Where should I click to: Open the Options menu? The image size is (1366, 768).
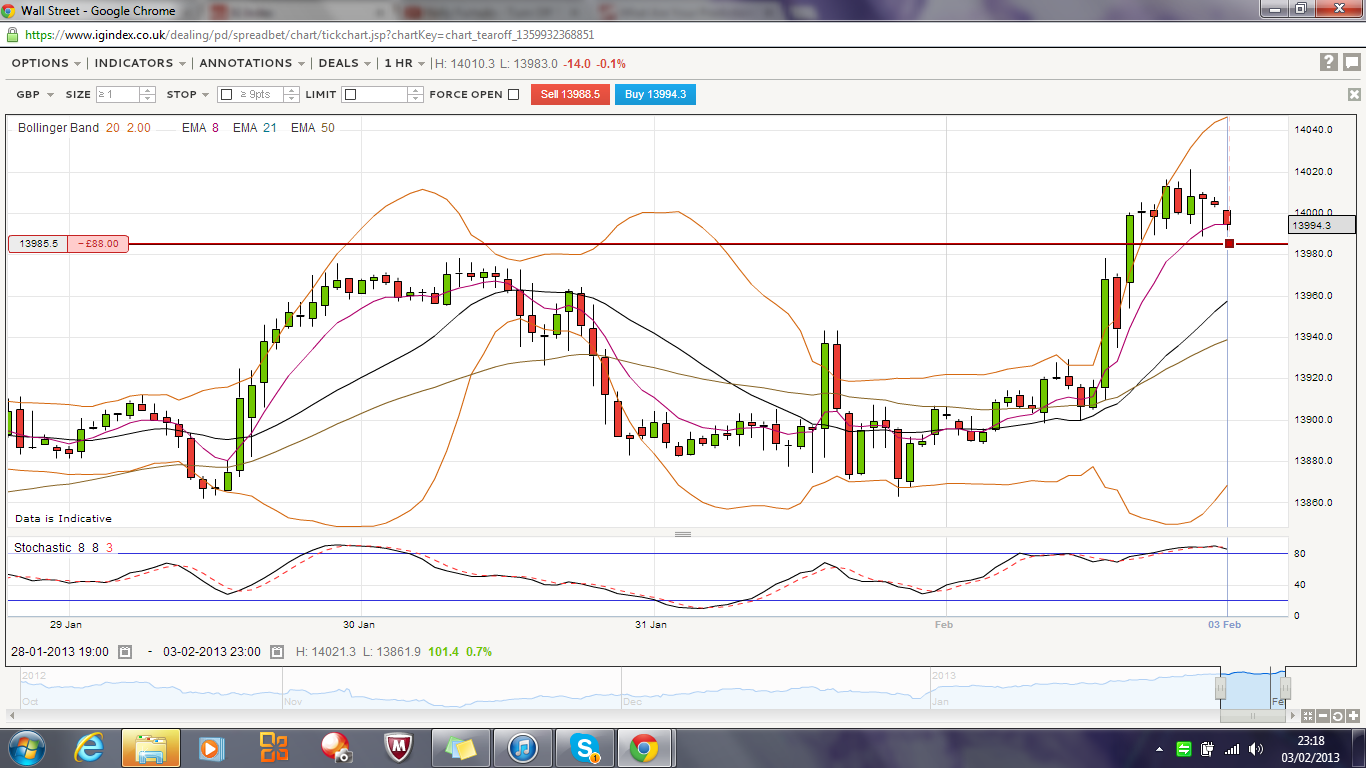47,63
